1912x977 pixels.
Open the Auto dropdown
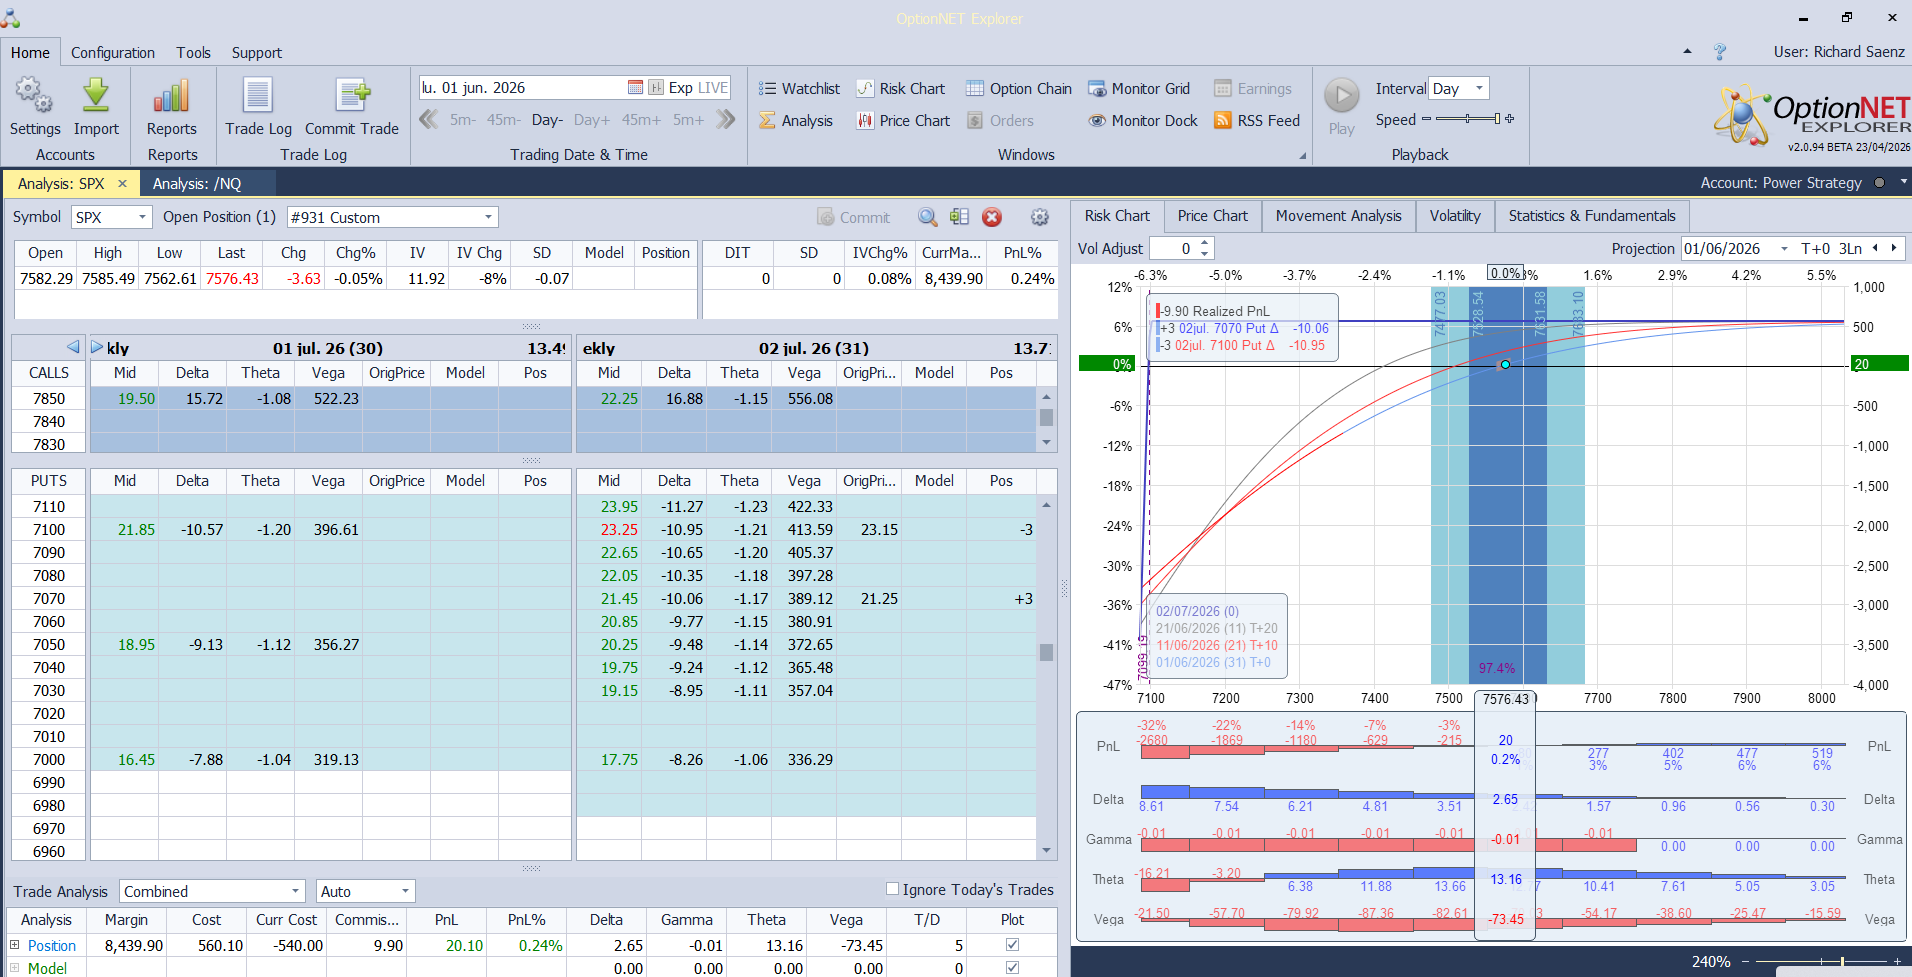[x=405, y=891]
